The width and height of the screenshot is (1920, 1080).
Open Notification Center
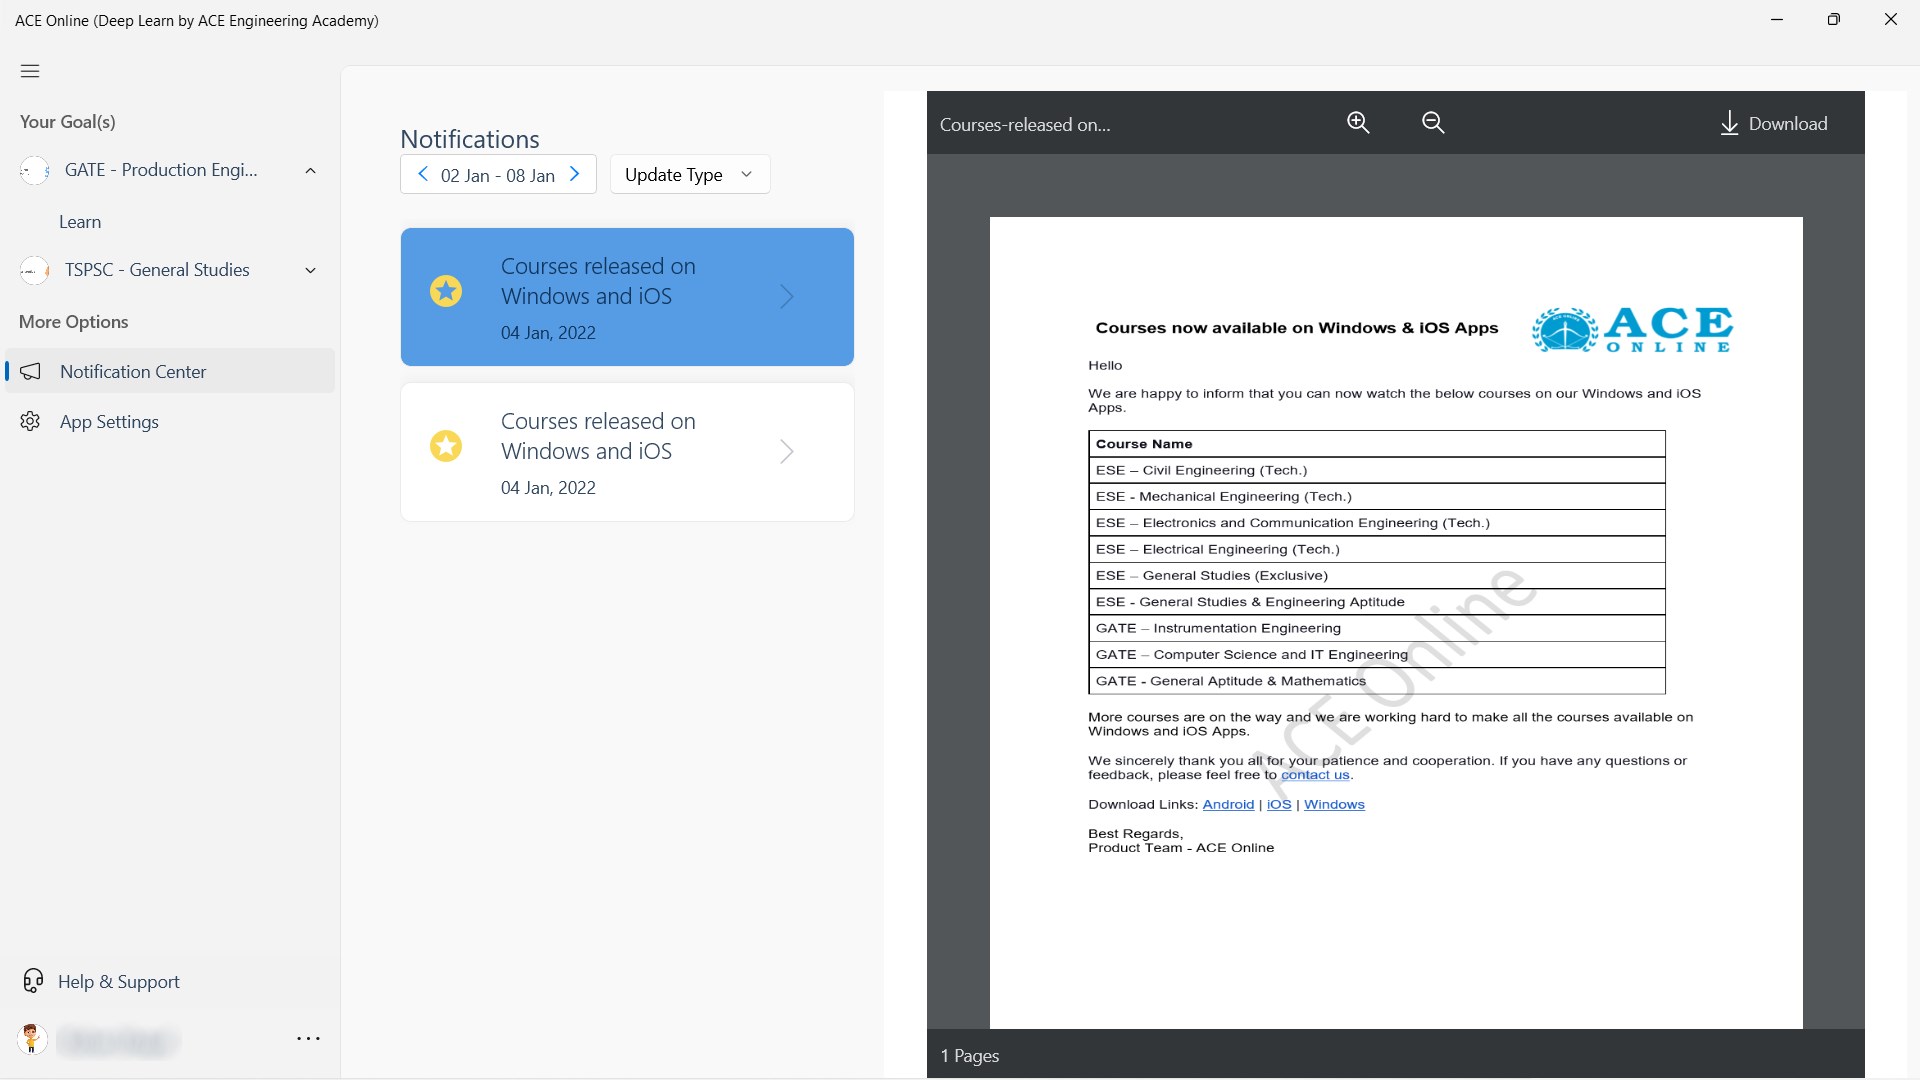(133, 372)
